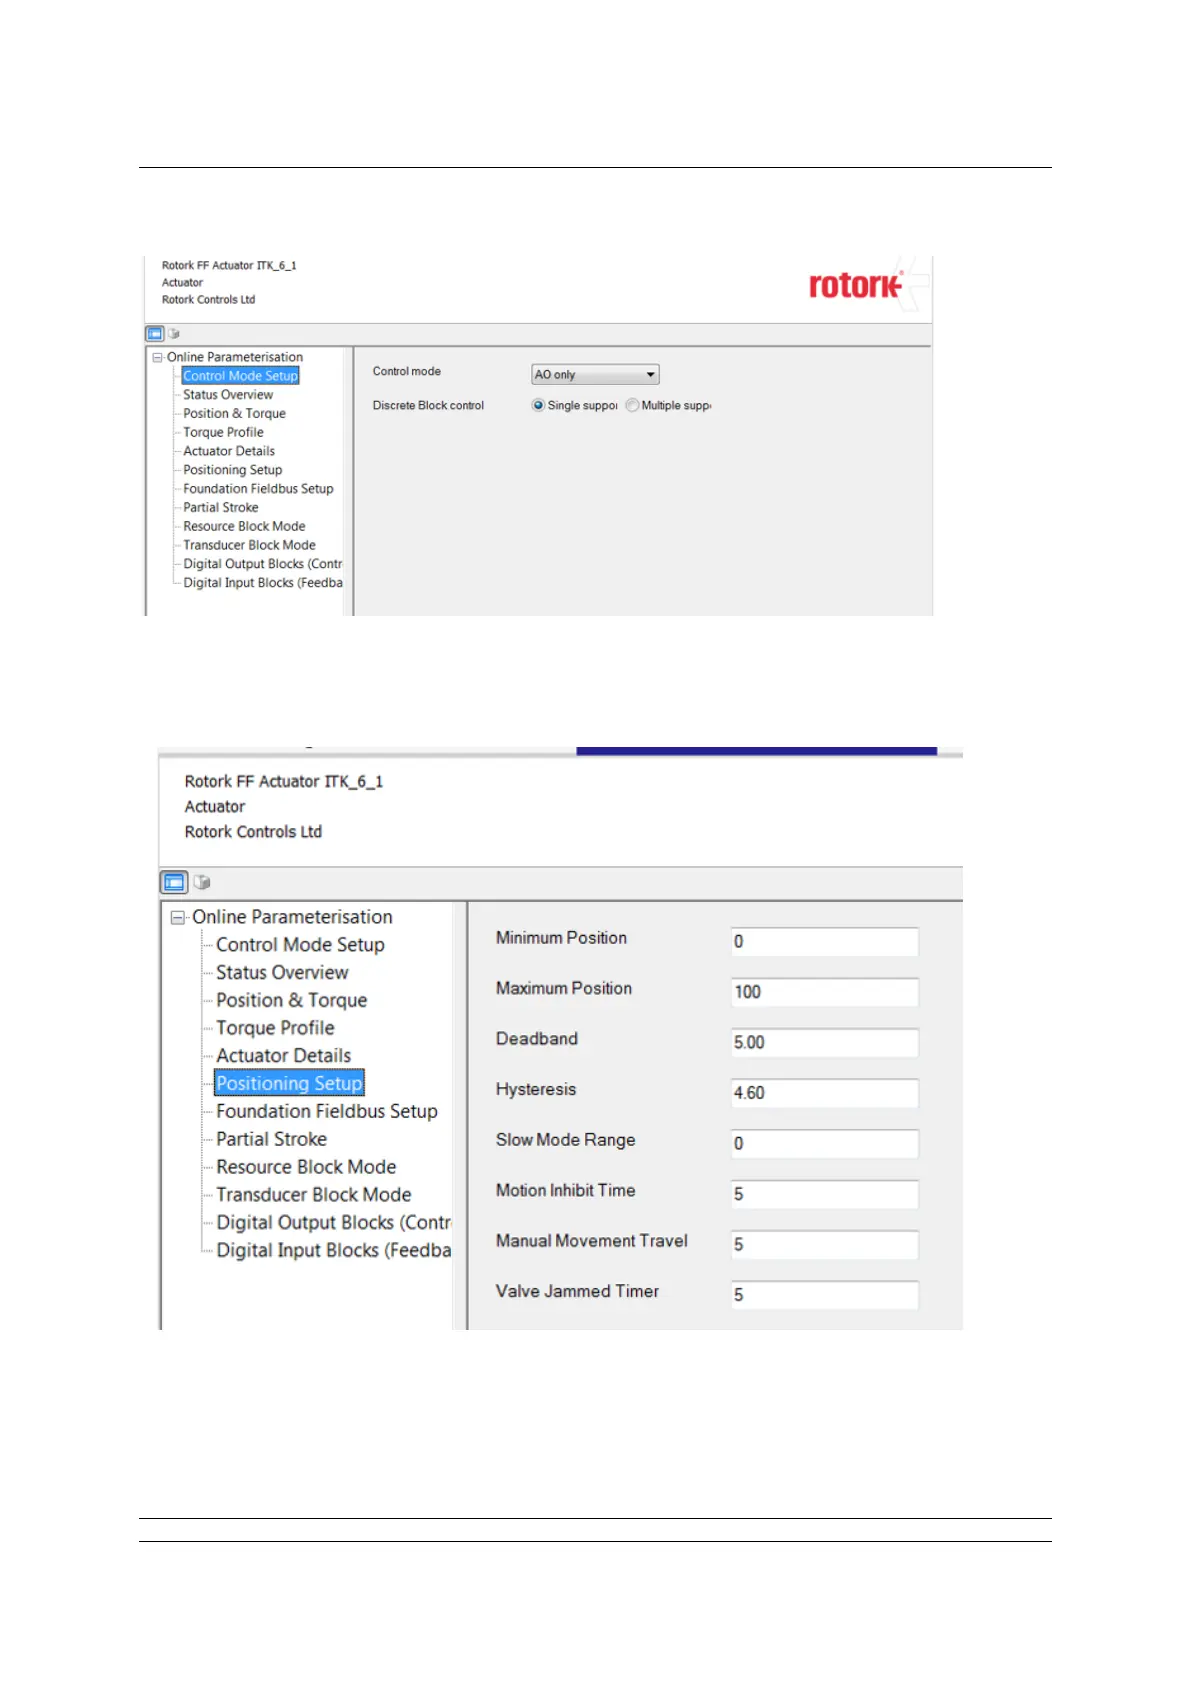
Task: Open Actuator Details in lower tree
Action: (283, 1056)
